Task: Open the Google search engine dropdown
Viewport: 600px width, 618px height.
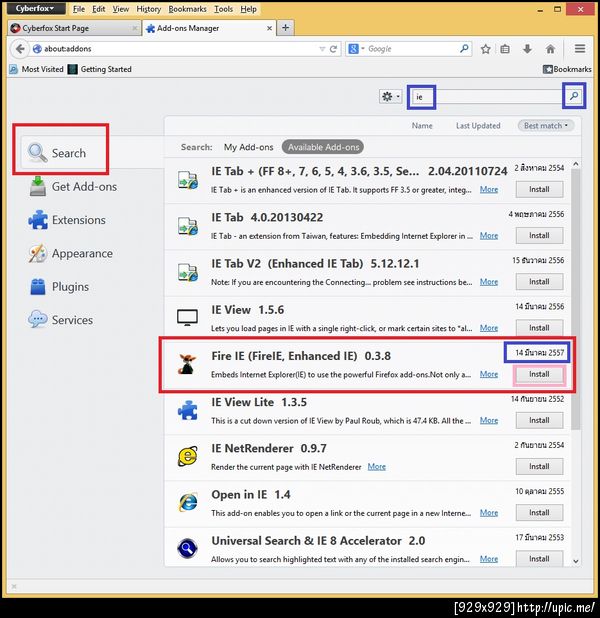Action: tap(356, 49)
